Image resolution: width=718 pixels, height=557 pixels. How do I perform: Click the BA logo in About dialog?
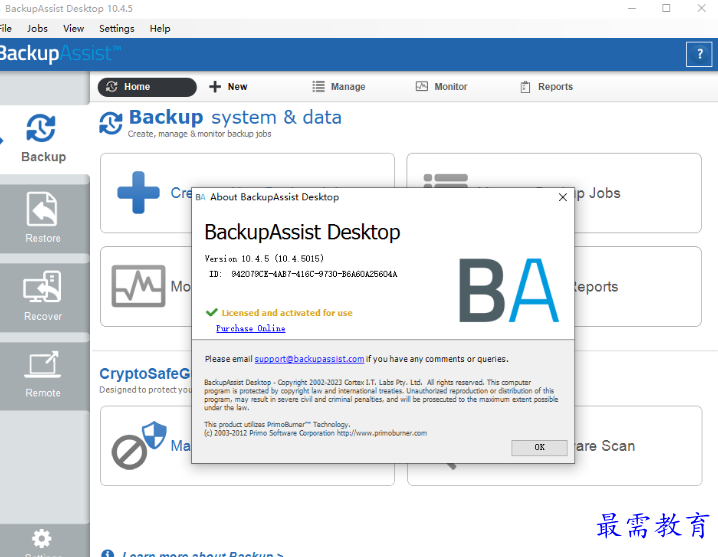tap(508, 290)
